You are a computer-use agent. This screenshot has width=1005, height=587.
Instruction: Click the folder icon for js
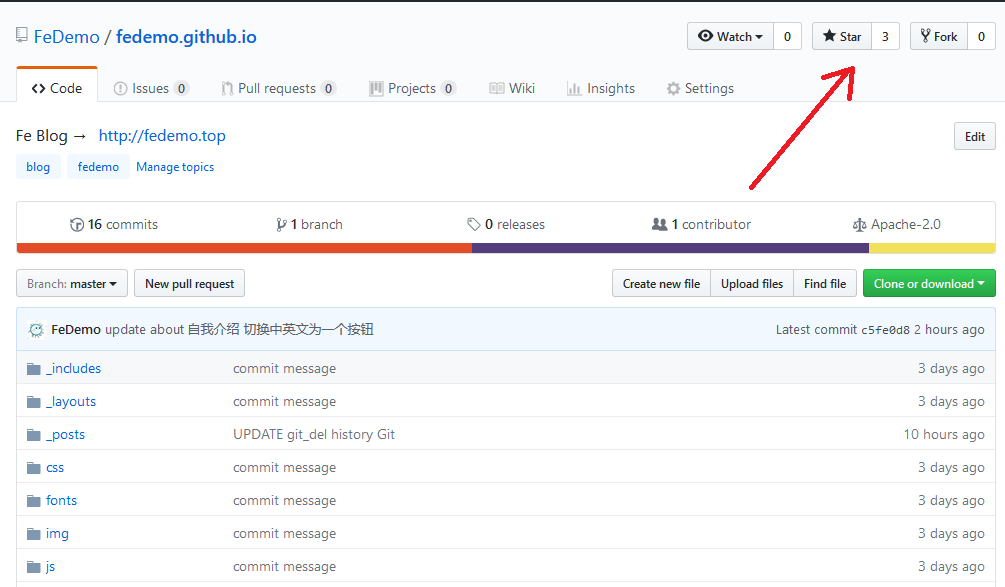(34, 567)
